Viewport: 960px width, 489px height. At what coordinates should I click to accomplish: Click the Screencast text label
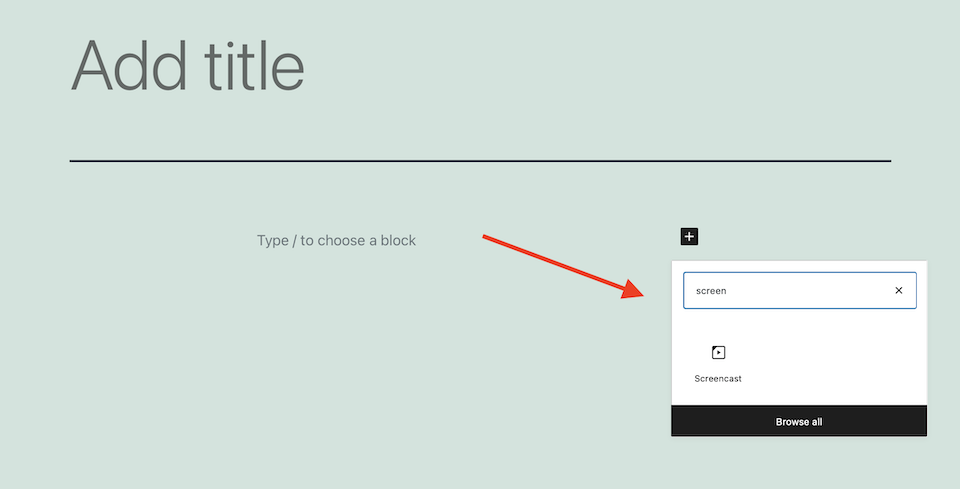tap(718, 379)
